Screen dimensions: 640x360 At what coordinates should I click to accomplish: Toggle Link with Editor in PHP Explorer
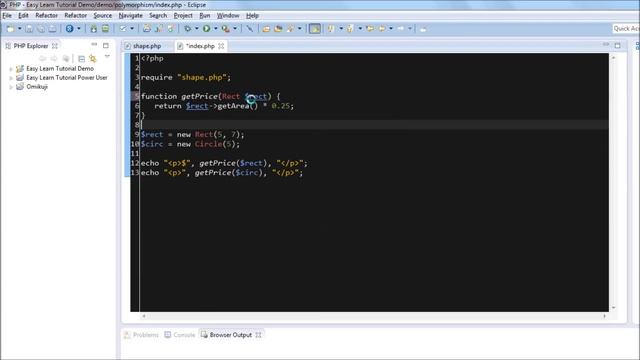pos(93,59)
